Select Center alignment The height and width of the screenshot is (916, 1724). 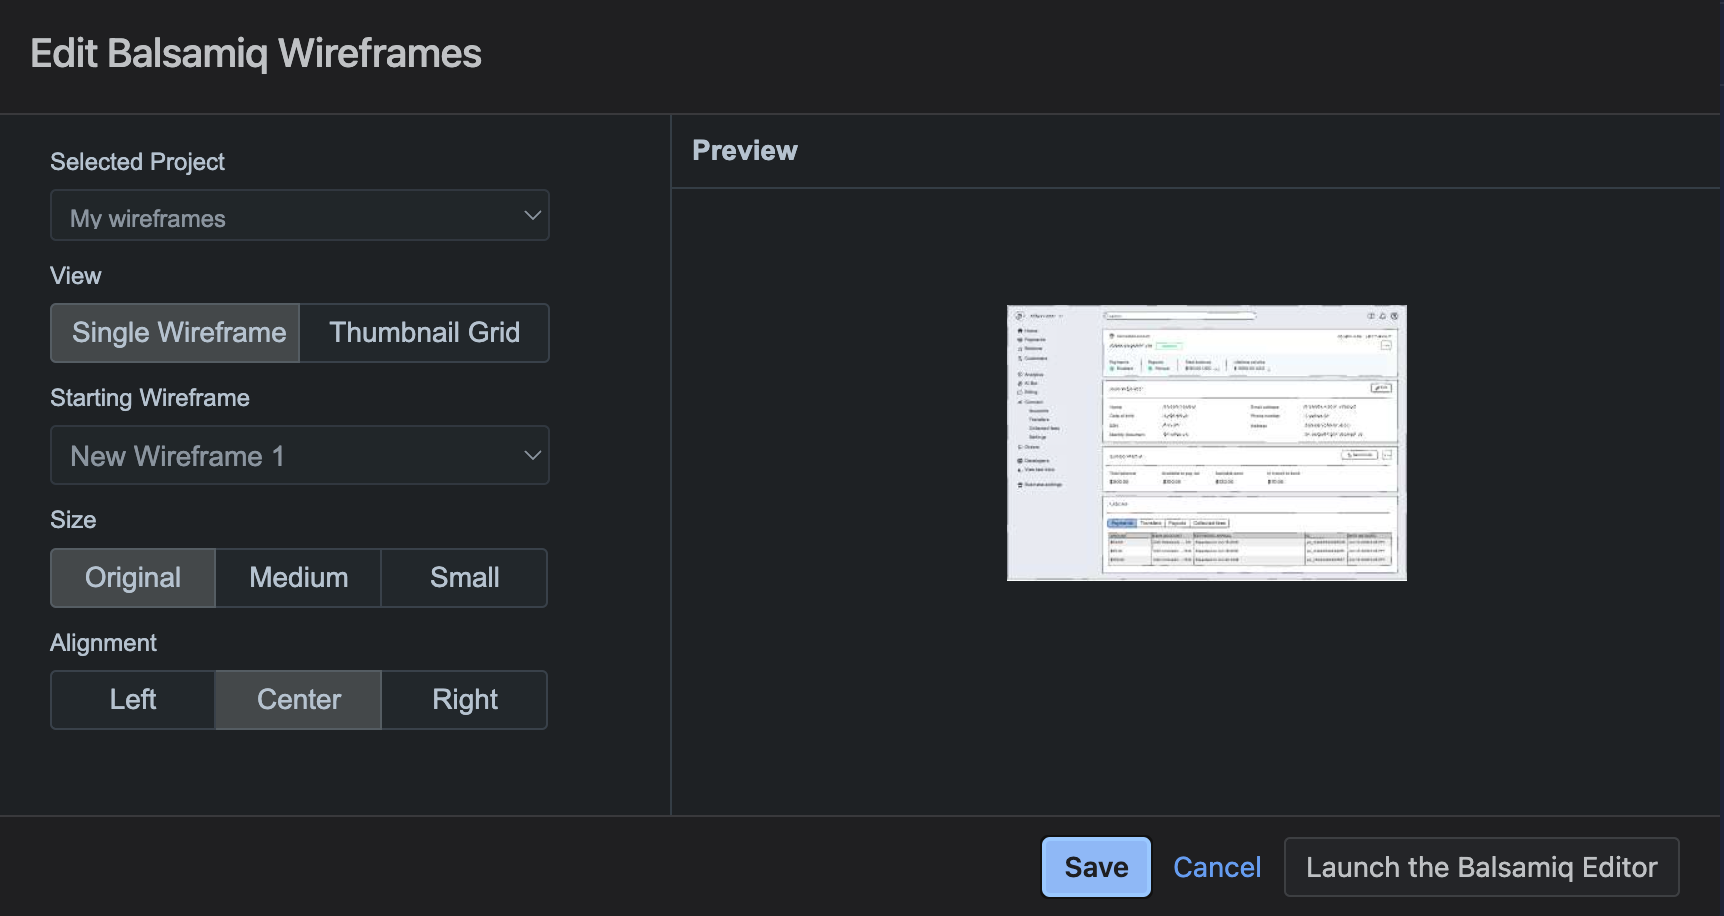298,700
